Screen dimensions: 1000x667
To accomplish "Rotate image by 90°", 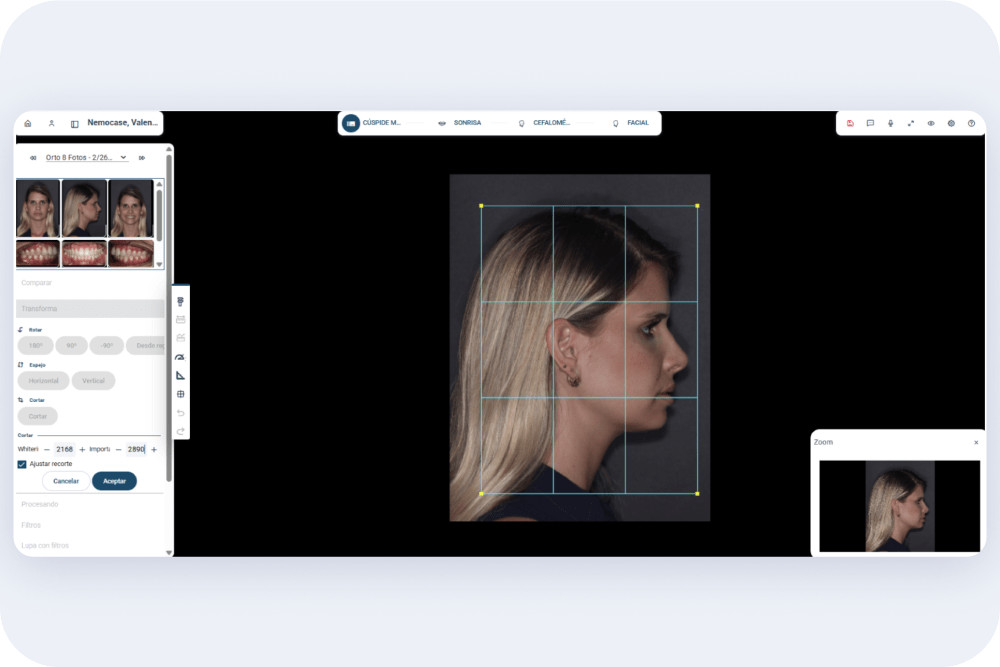I will 71,346.
